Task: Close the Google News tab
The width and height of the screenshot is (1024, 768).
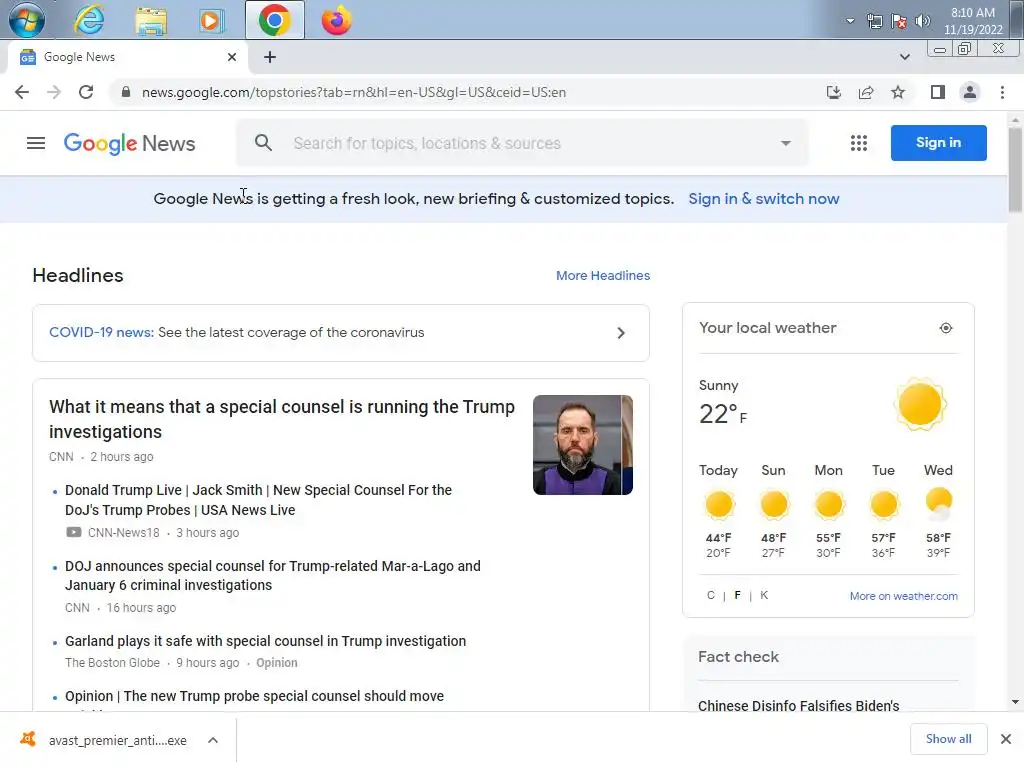Action: pos(232,57)
